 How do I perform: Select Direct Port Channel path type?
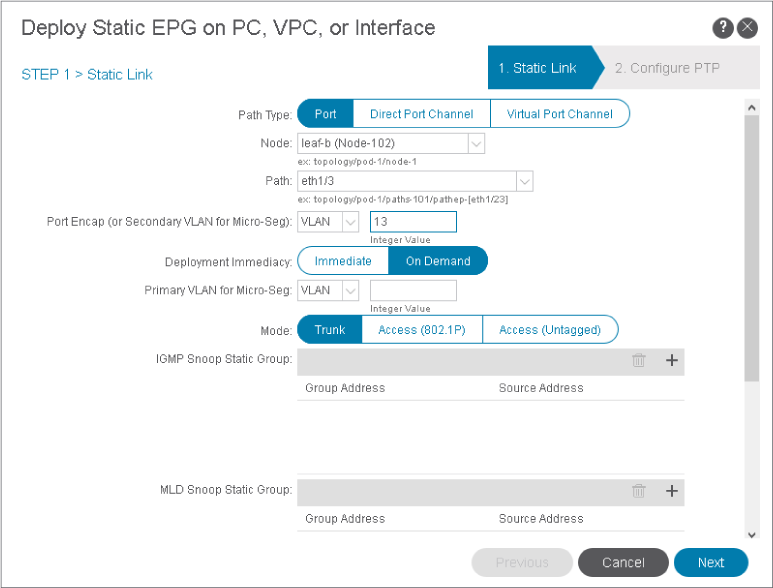[421, 114]
